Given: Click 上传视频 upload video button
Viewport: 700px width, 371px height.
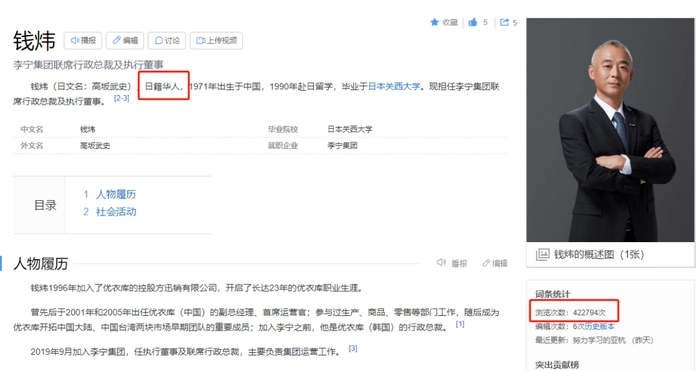Looking at the screenshot, I should pyautogui.click(x=217, y=41).
